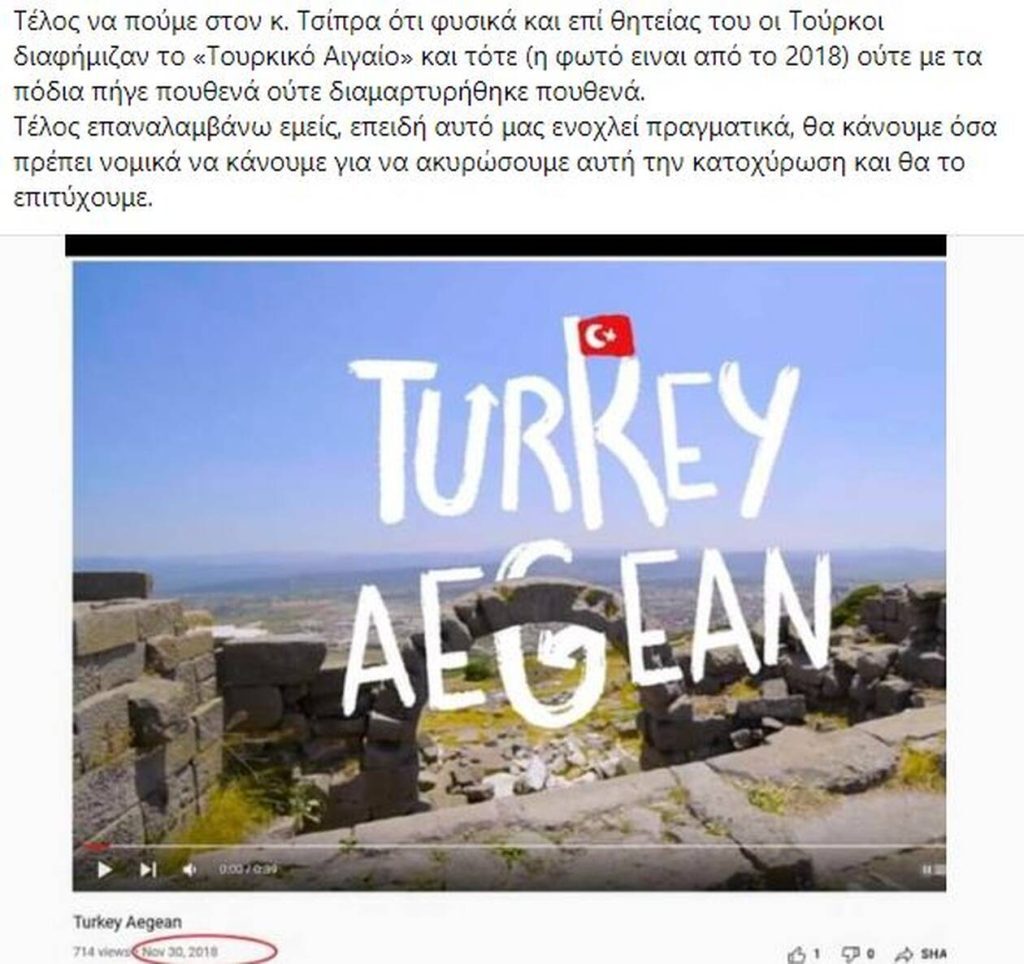Screen dimensions: 1024x964
Task: Click the SHA share label text
Action: point(934,954)
